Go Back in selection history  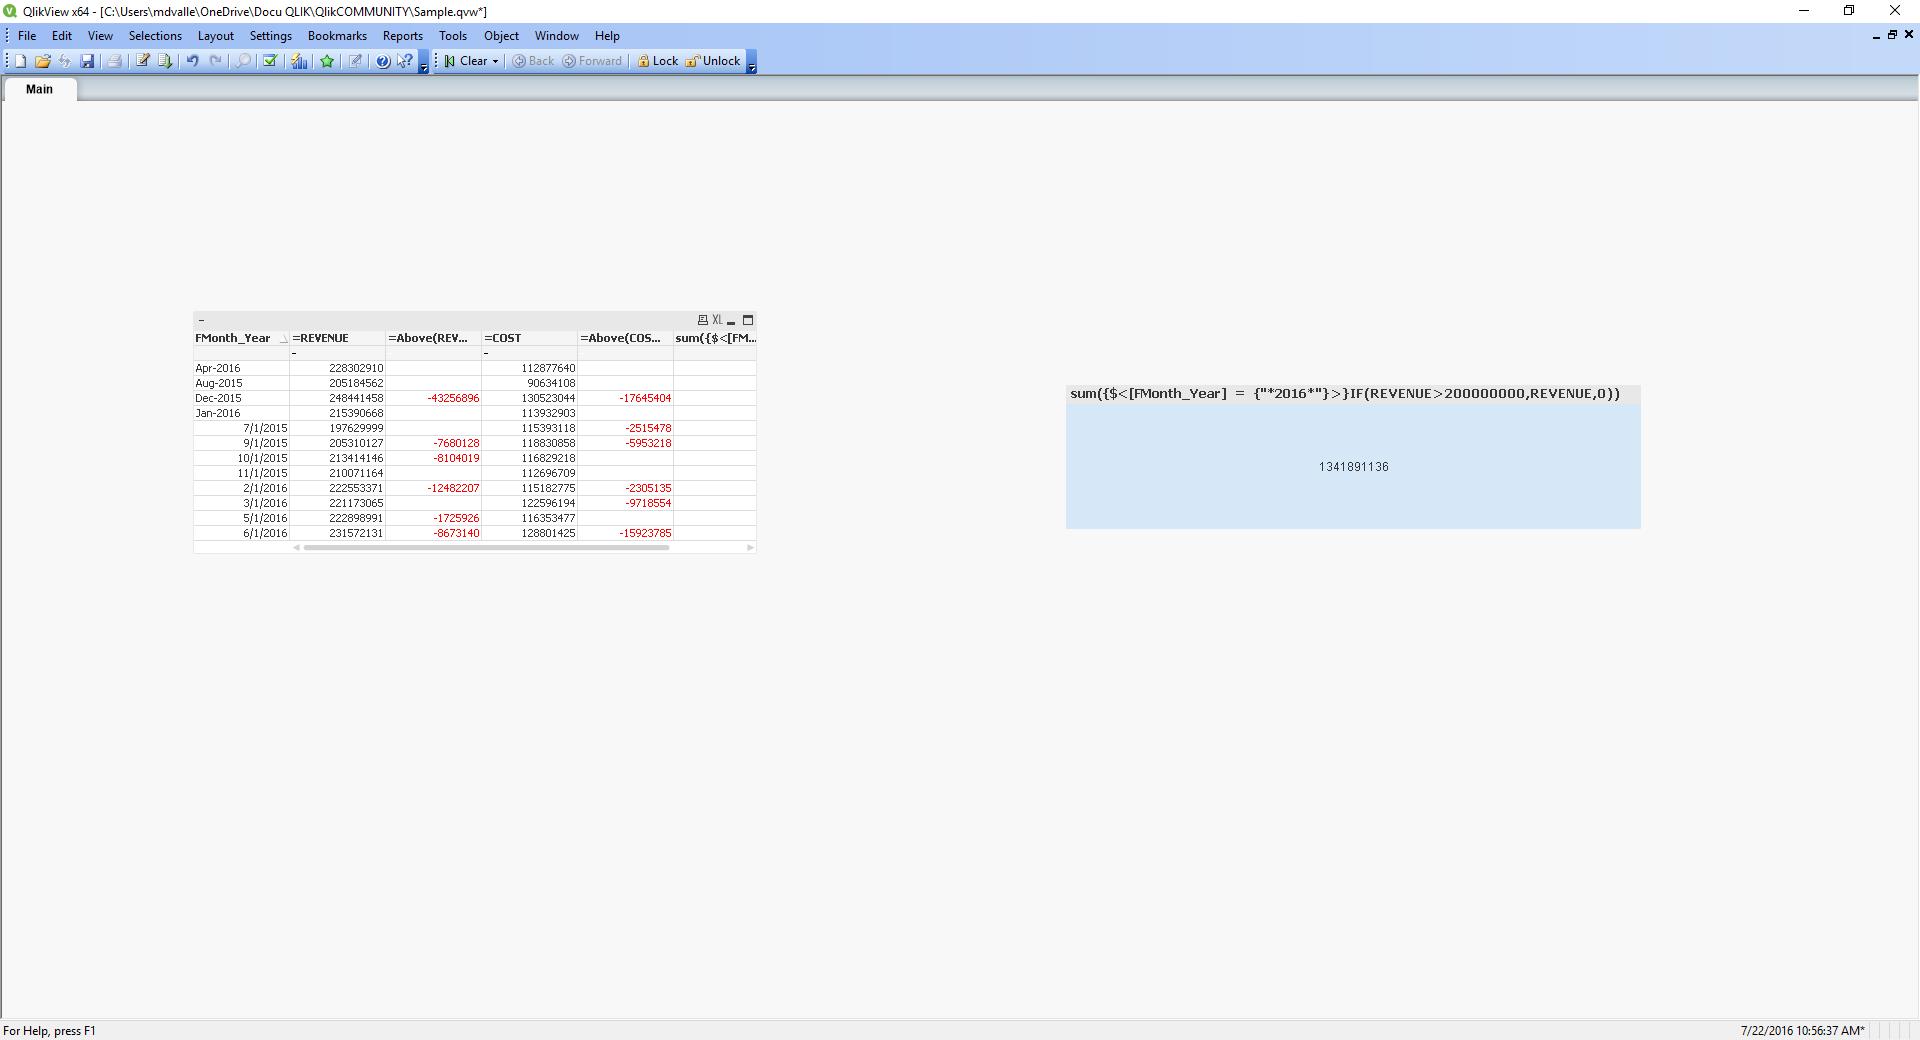coord(533,61)
